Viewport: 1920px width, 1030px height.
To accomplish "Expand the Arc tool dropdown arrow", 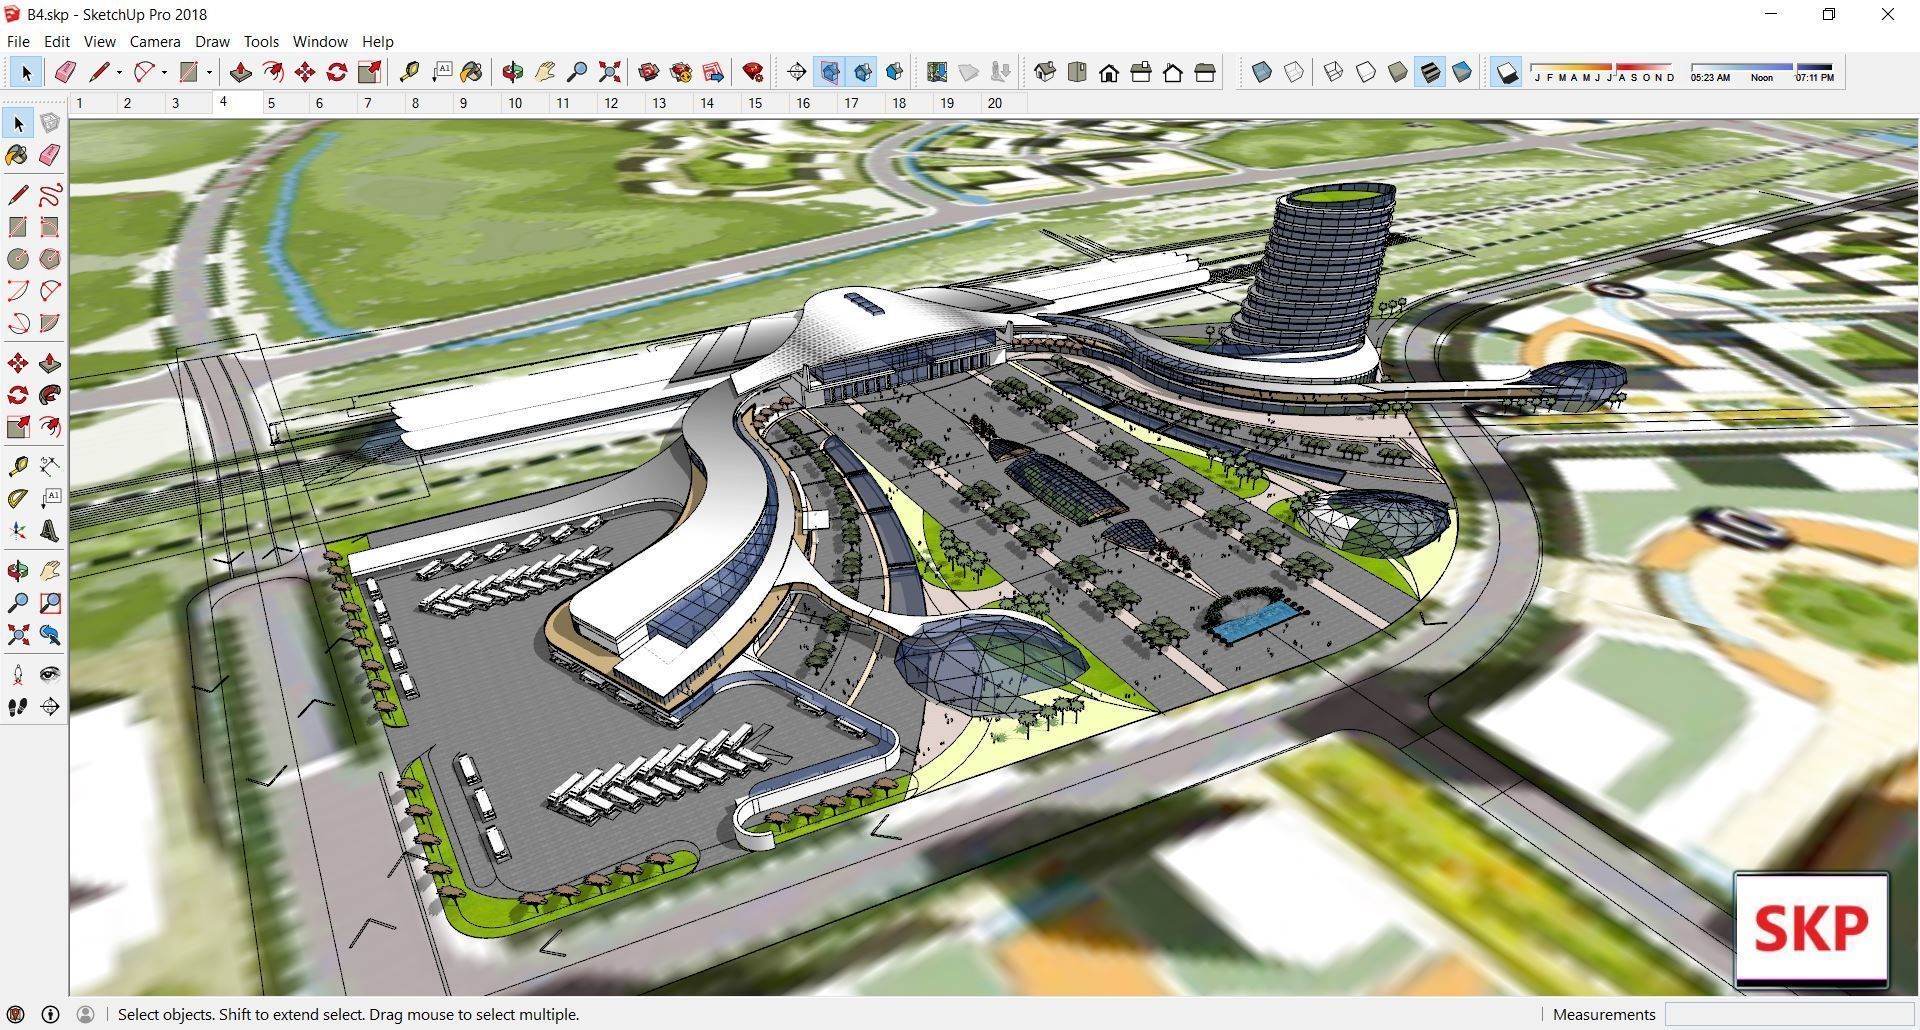I will click(x=164, y=72).
